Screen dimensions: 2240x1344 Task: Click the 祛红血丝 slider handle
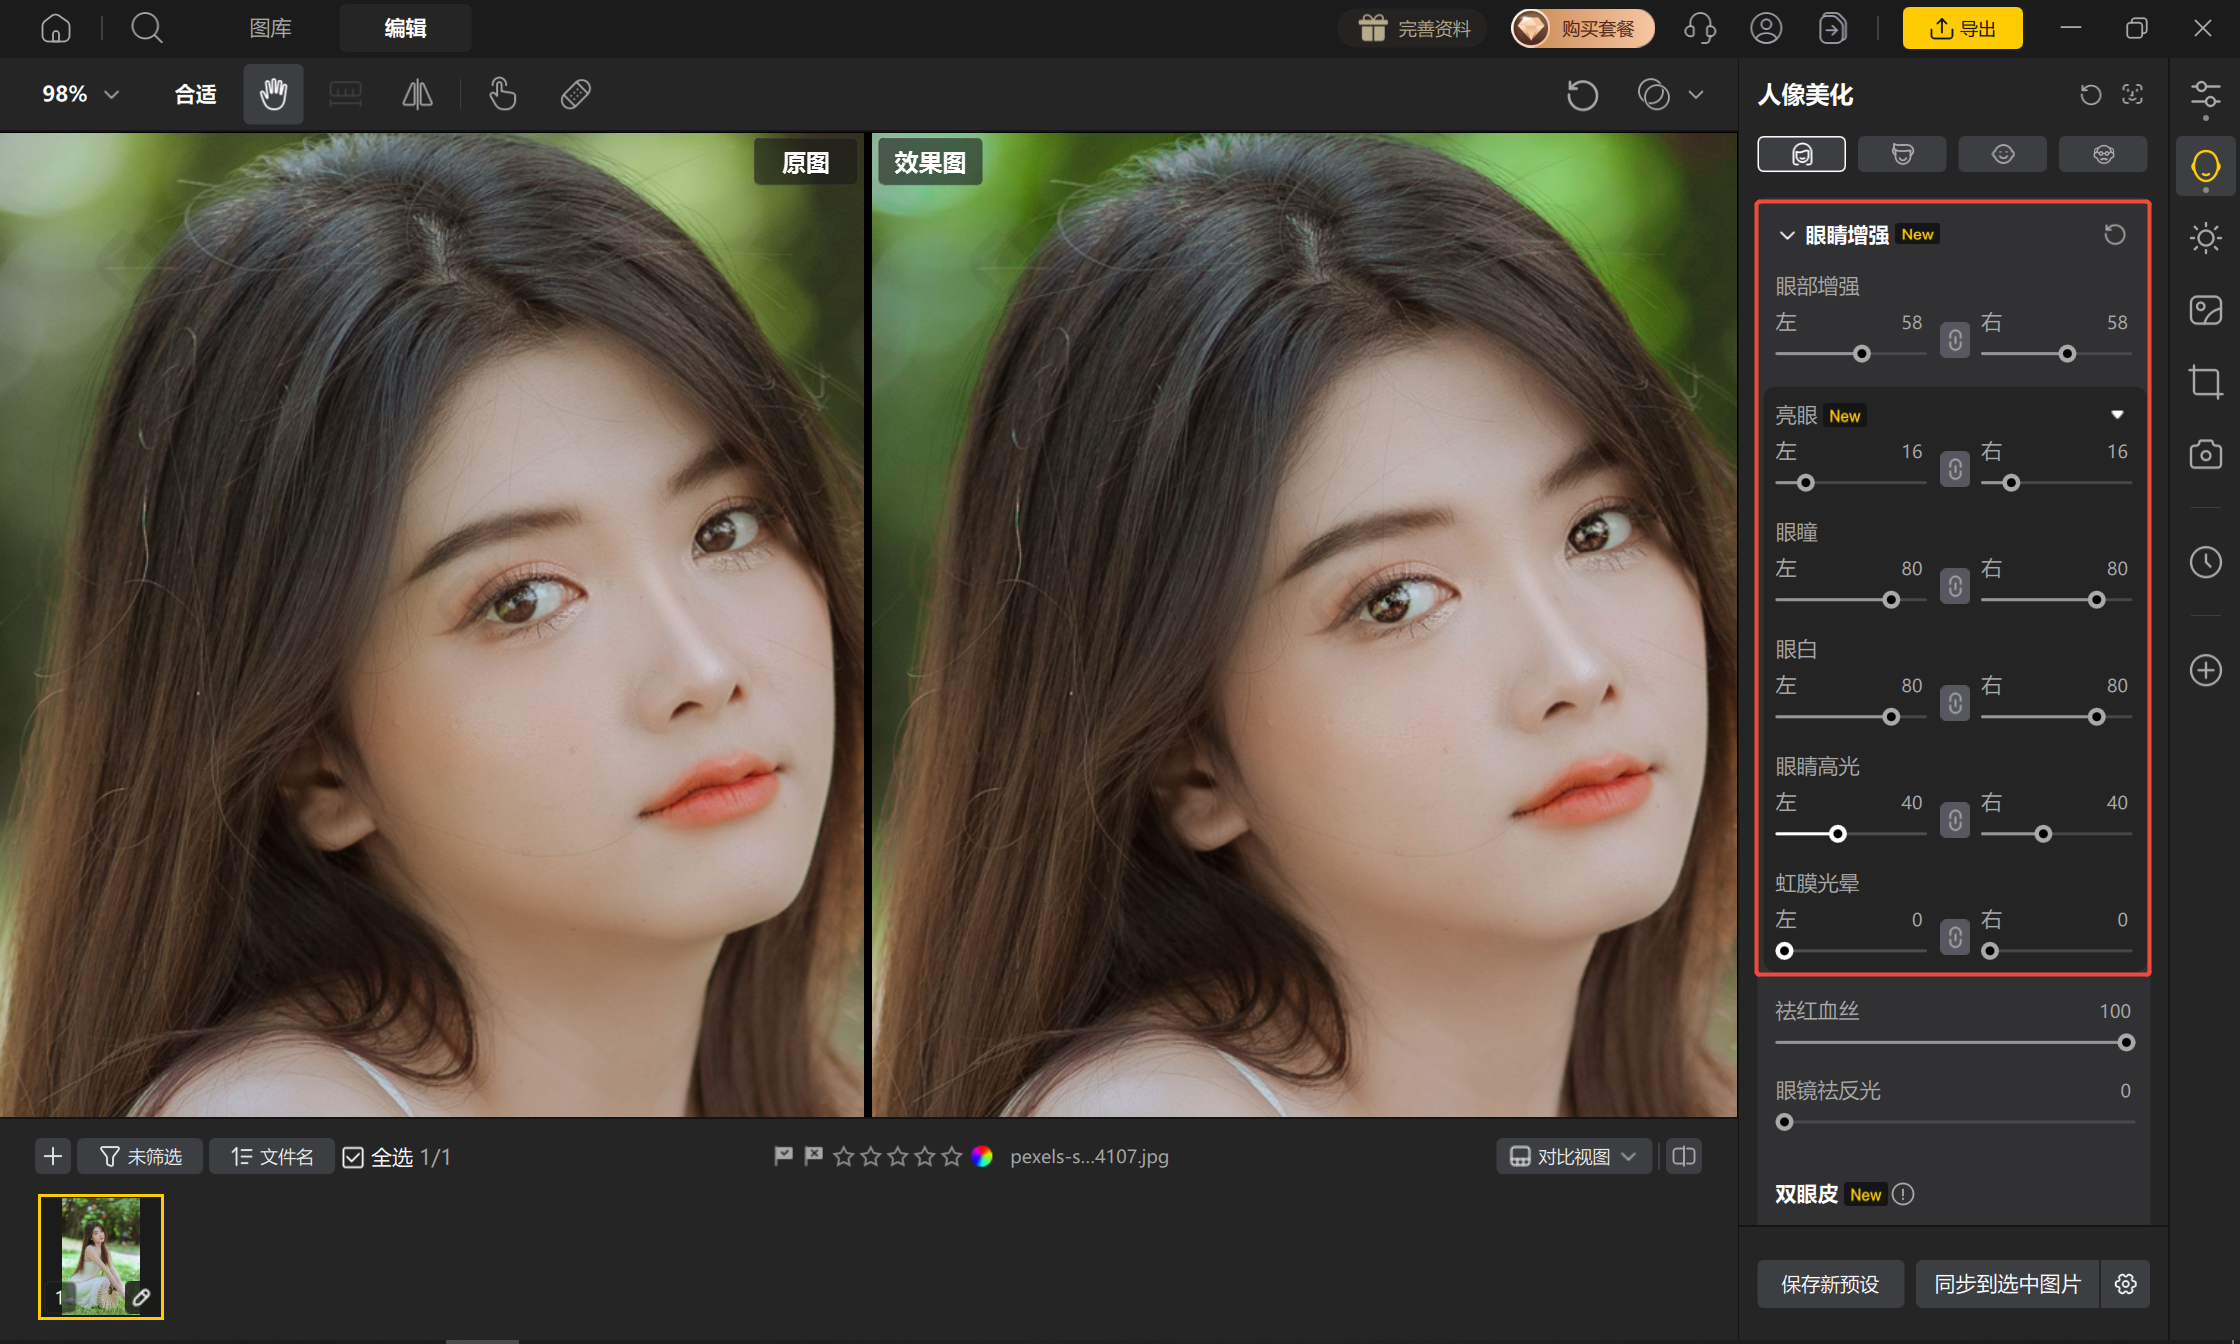click(2126, 1043)
